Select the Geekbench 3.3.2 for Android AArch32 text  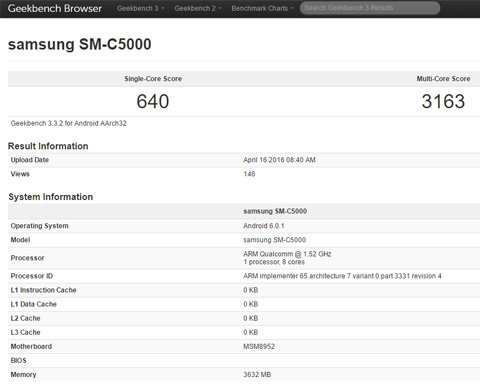[69, 123]
